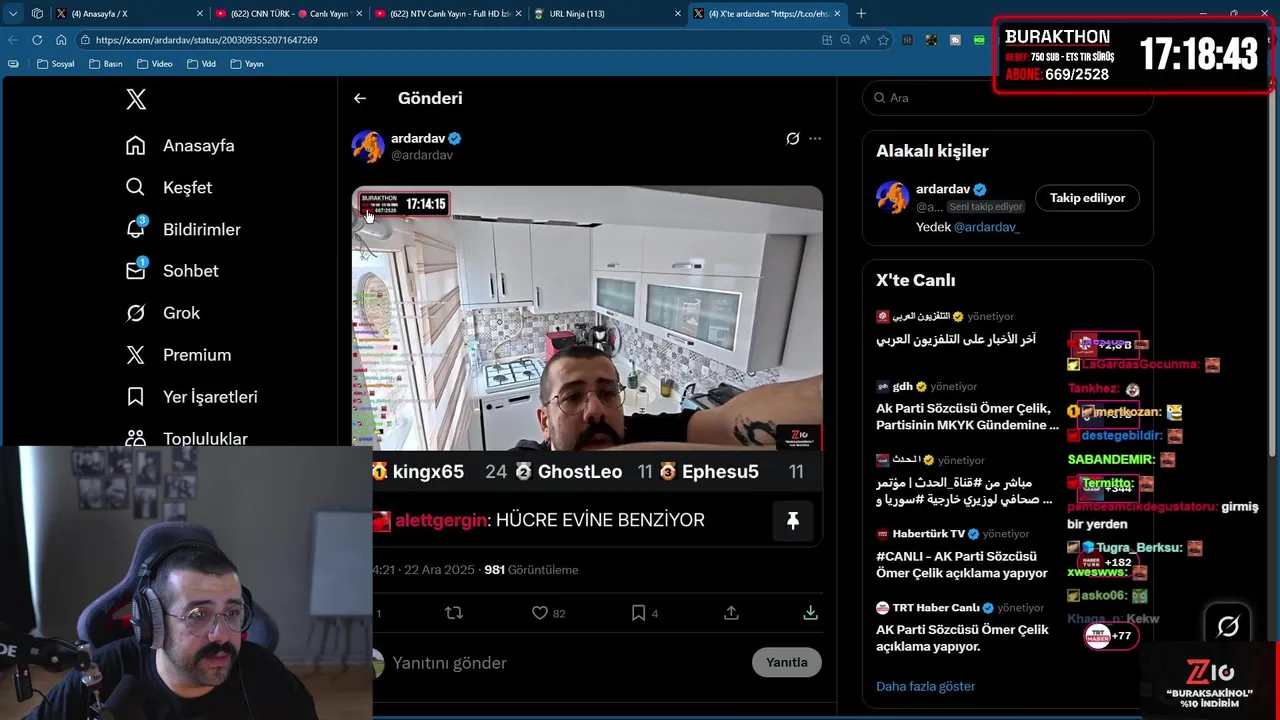Click the repost icon under the post
Image resolution: width=1280 pixels, height=720 pixels.
coord(454,613)
